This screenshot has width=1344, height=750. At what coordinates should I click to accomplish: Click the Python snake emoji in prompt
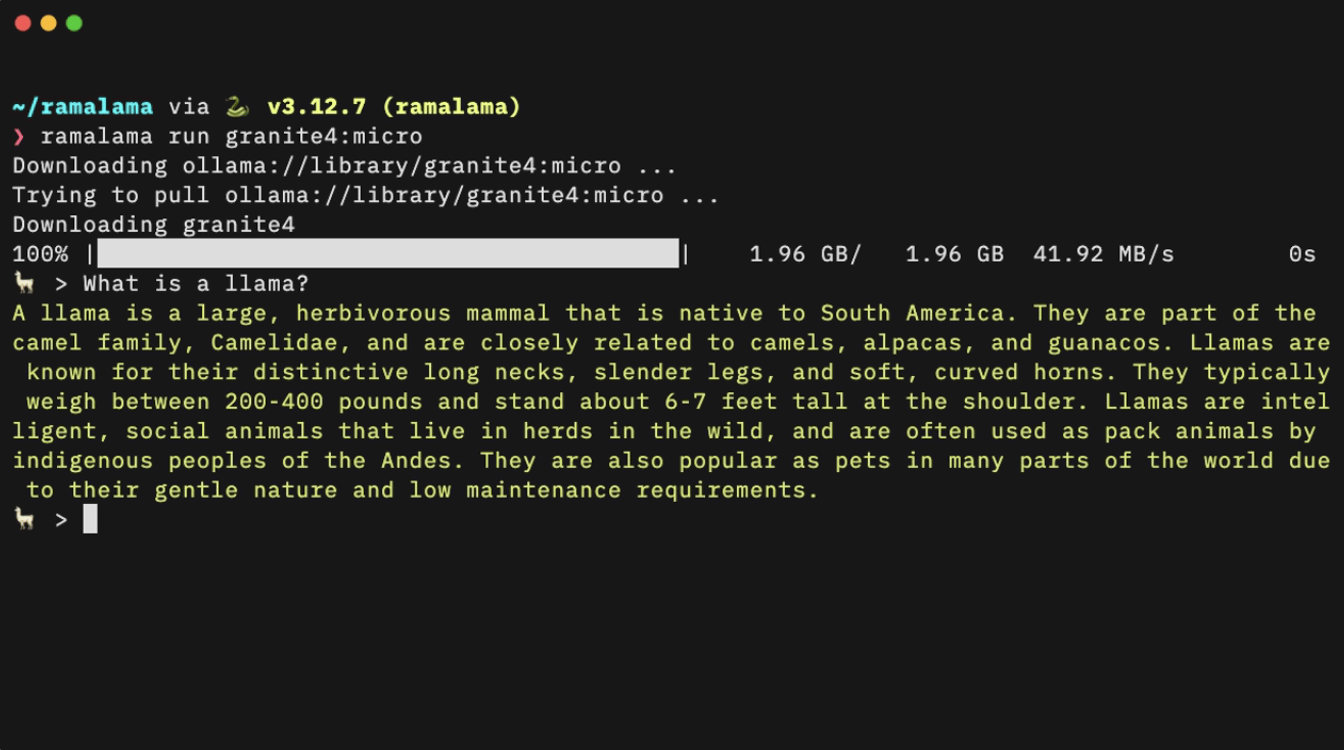[238, 107]
